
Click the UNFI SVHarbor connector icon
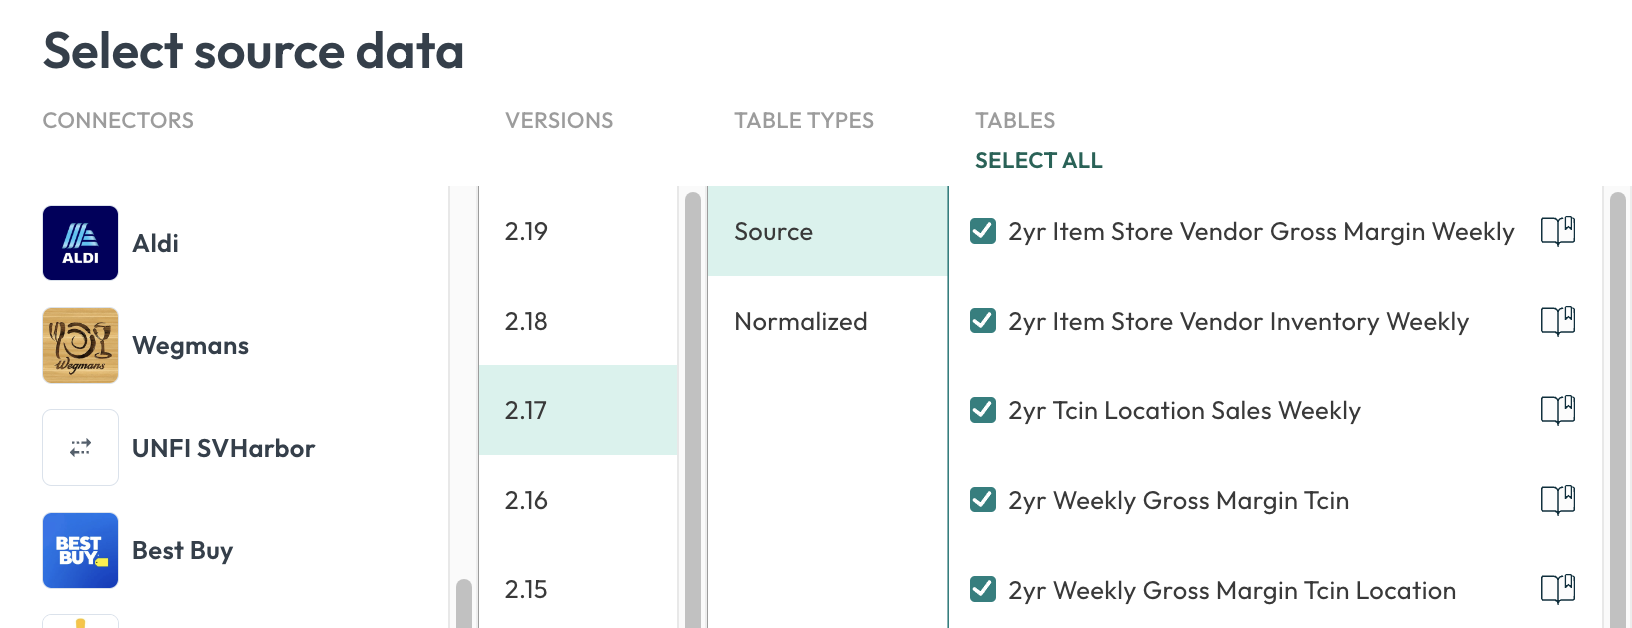(x=80, y=448)
